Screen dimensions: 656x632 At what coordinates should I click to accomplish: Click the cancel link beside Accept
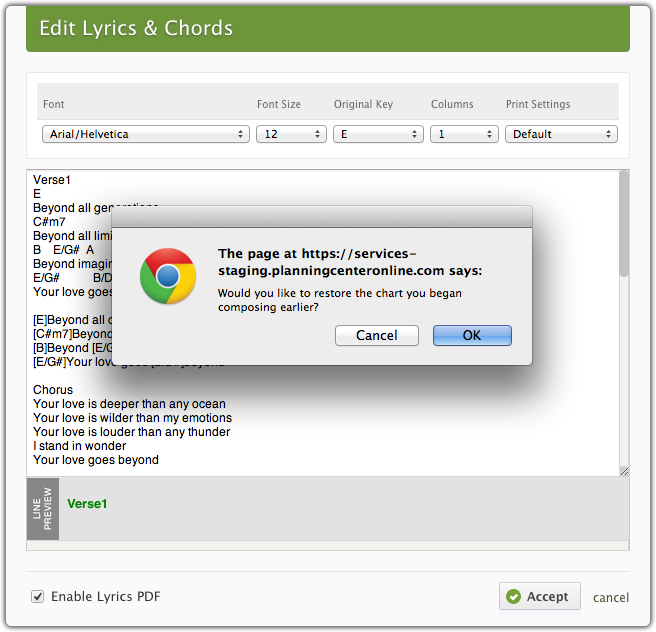click(x=610, y=598)
